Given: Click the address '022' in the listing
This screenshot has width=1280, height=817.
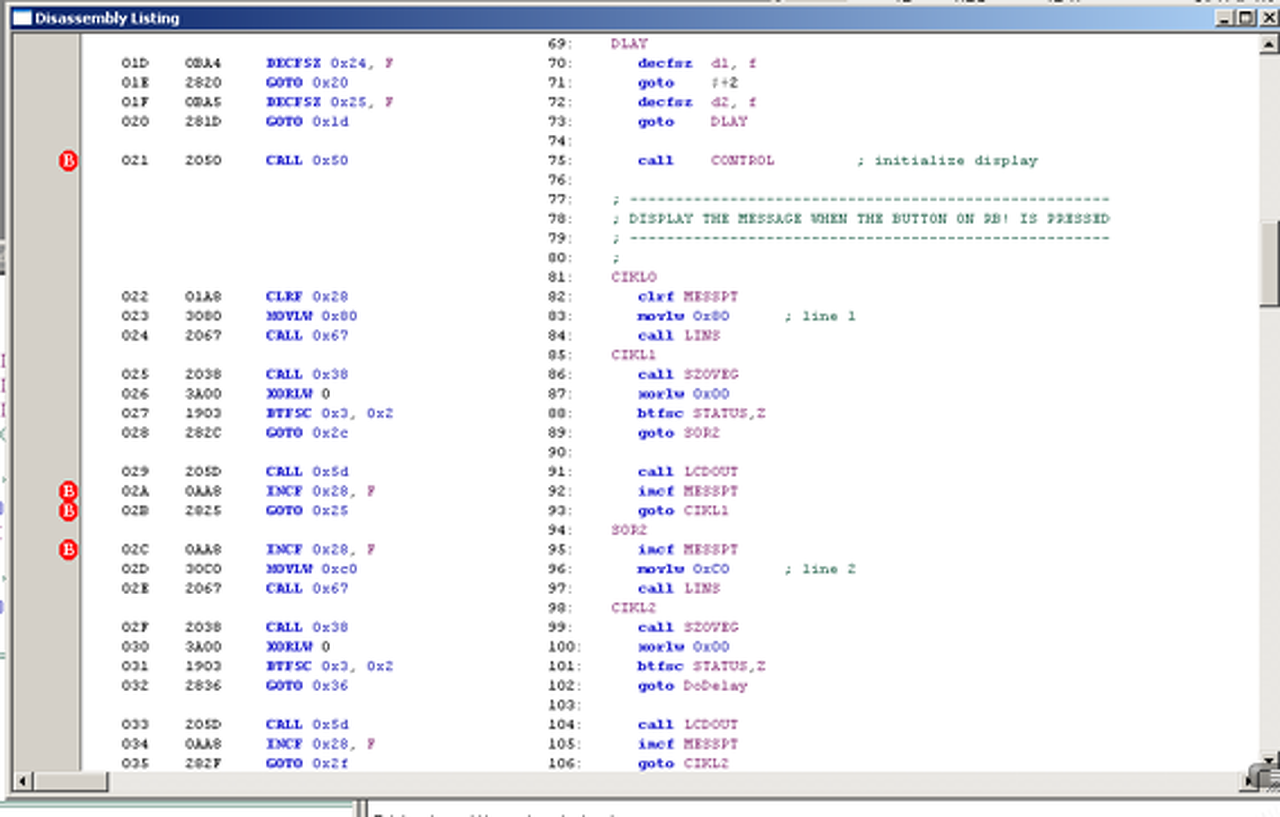Looking at the screenshot, I should click(135, 297).
